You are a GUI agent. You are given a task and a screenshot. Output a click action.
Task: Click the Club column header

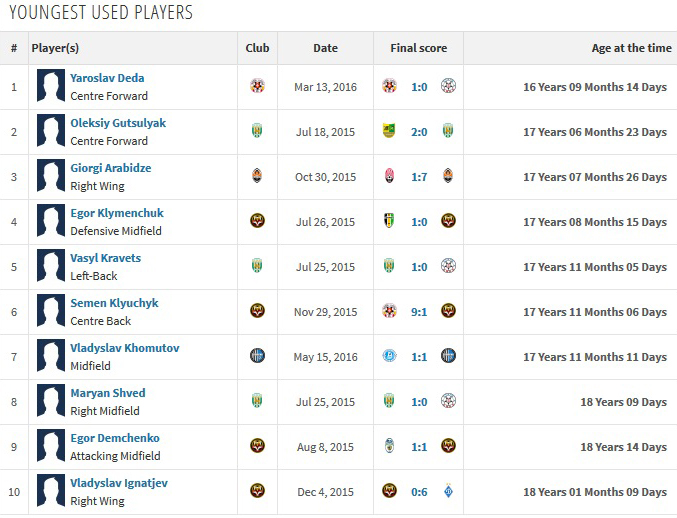coord(257,48)
